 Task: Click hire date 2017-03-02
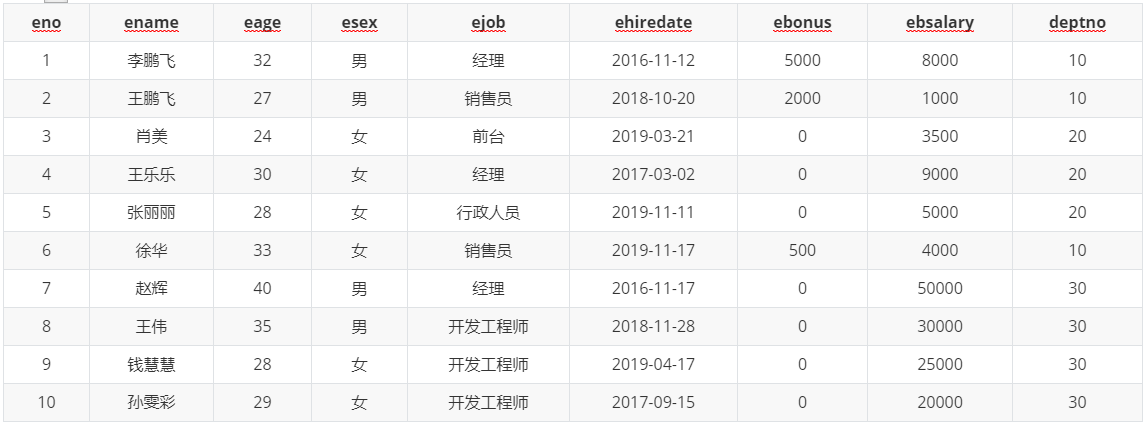pyautogui.click(x=653, y=175)
